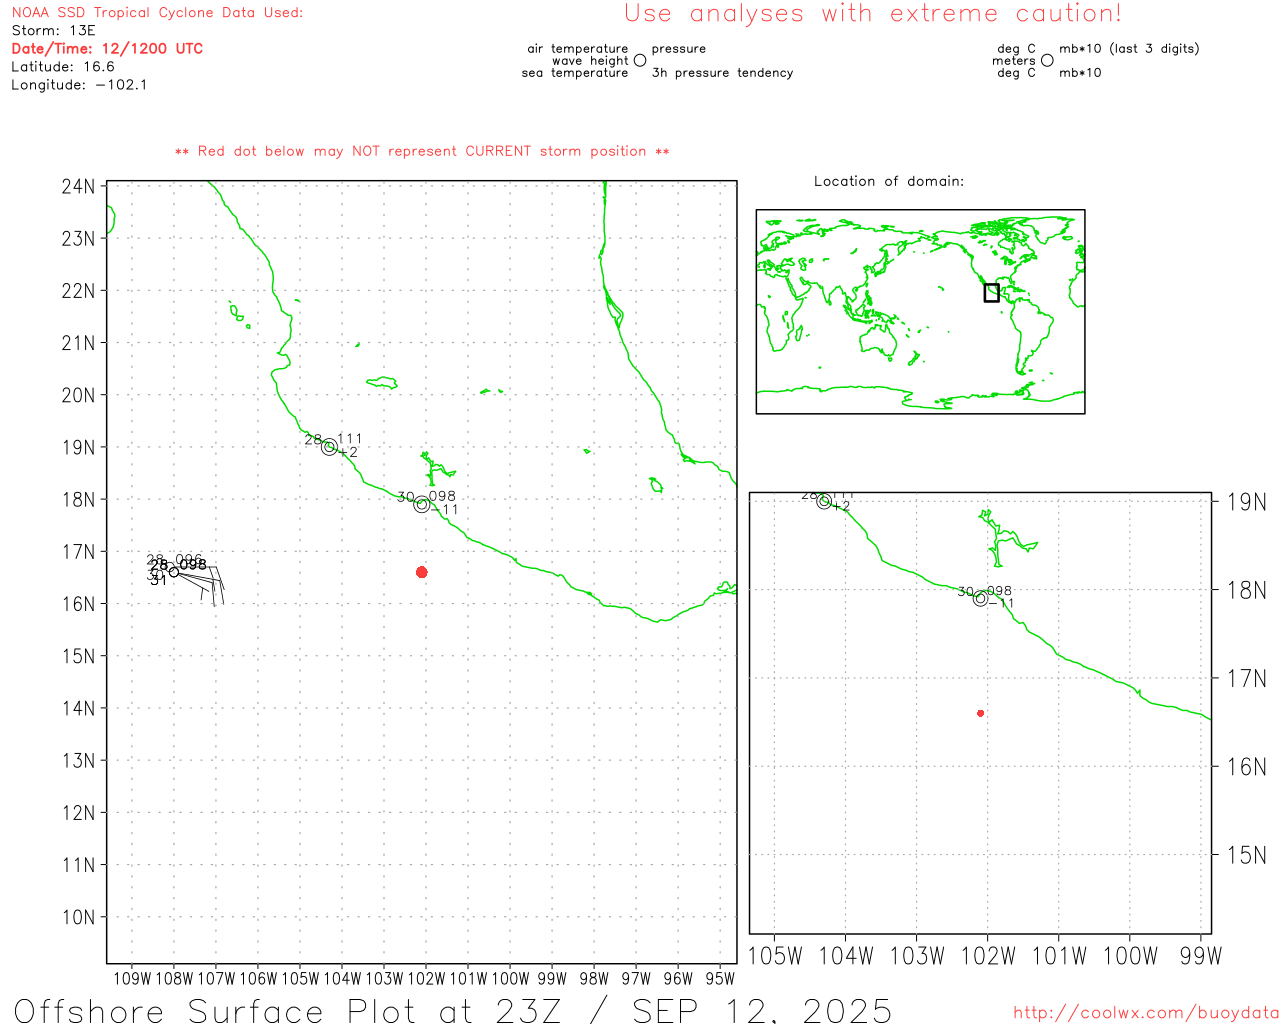This screenshot has height=1024, width=1280.
Task: Click the '22N' latitude axis label
Action: [x=79, y=291]
